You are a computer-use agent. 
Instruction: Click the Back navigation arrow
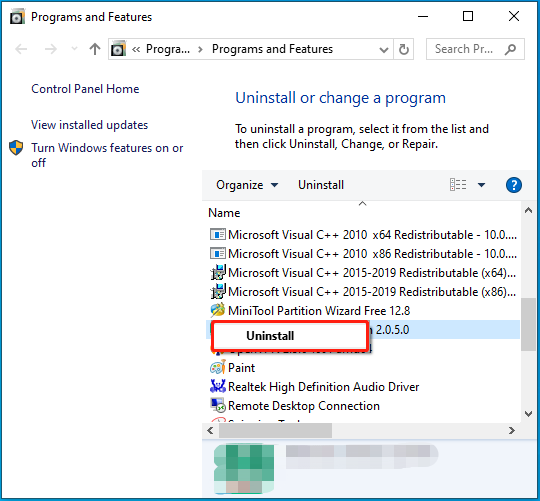(21, 49)
